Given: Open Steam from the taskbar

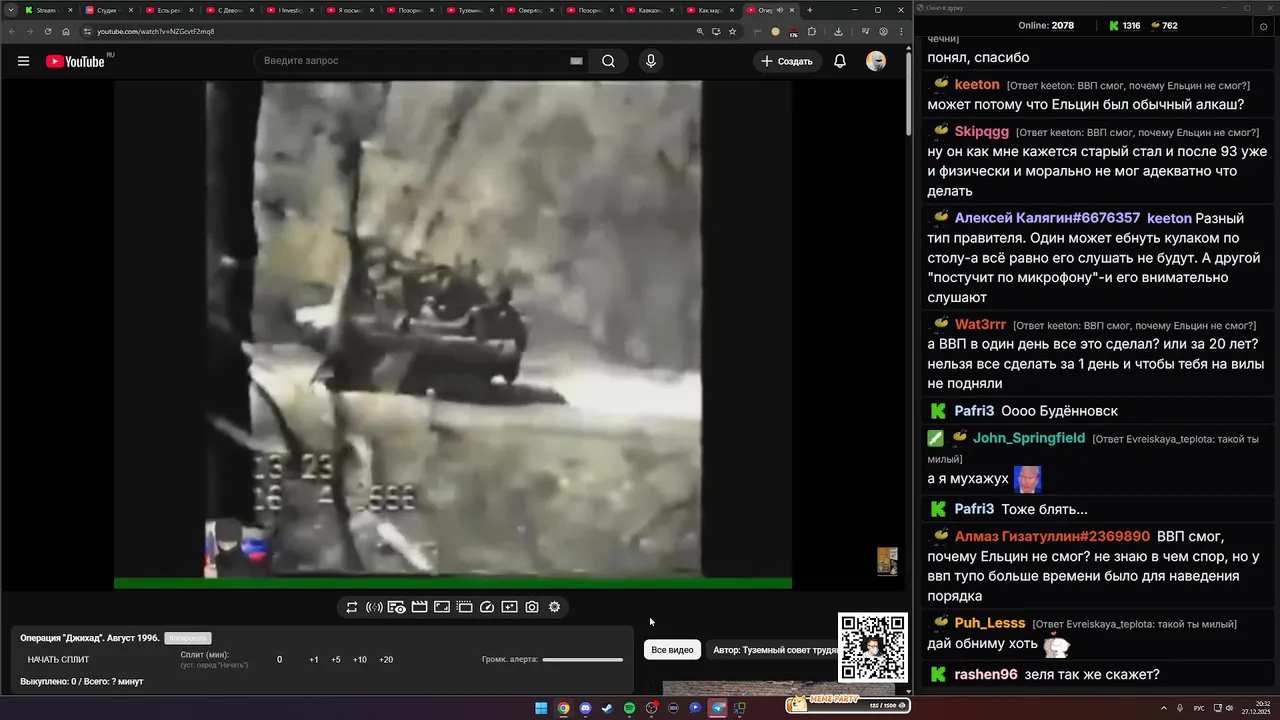Looking at the screenshot, I should point(607,708).
